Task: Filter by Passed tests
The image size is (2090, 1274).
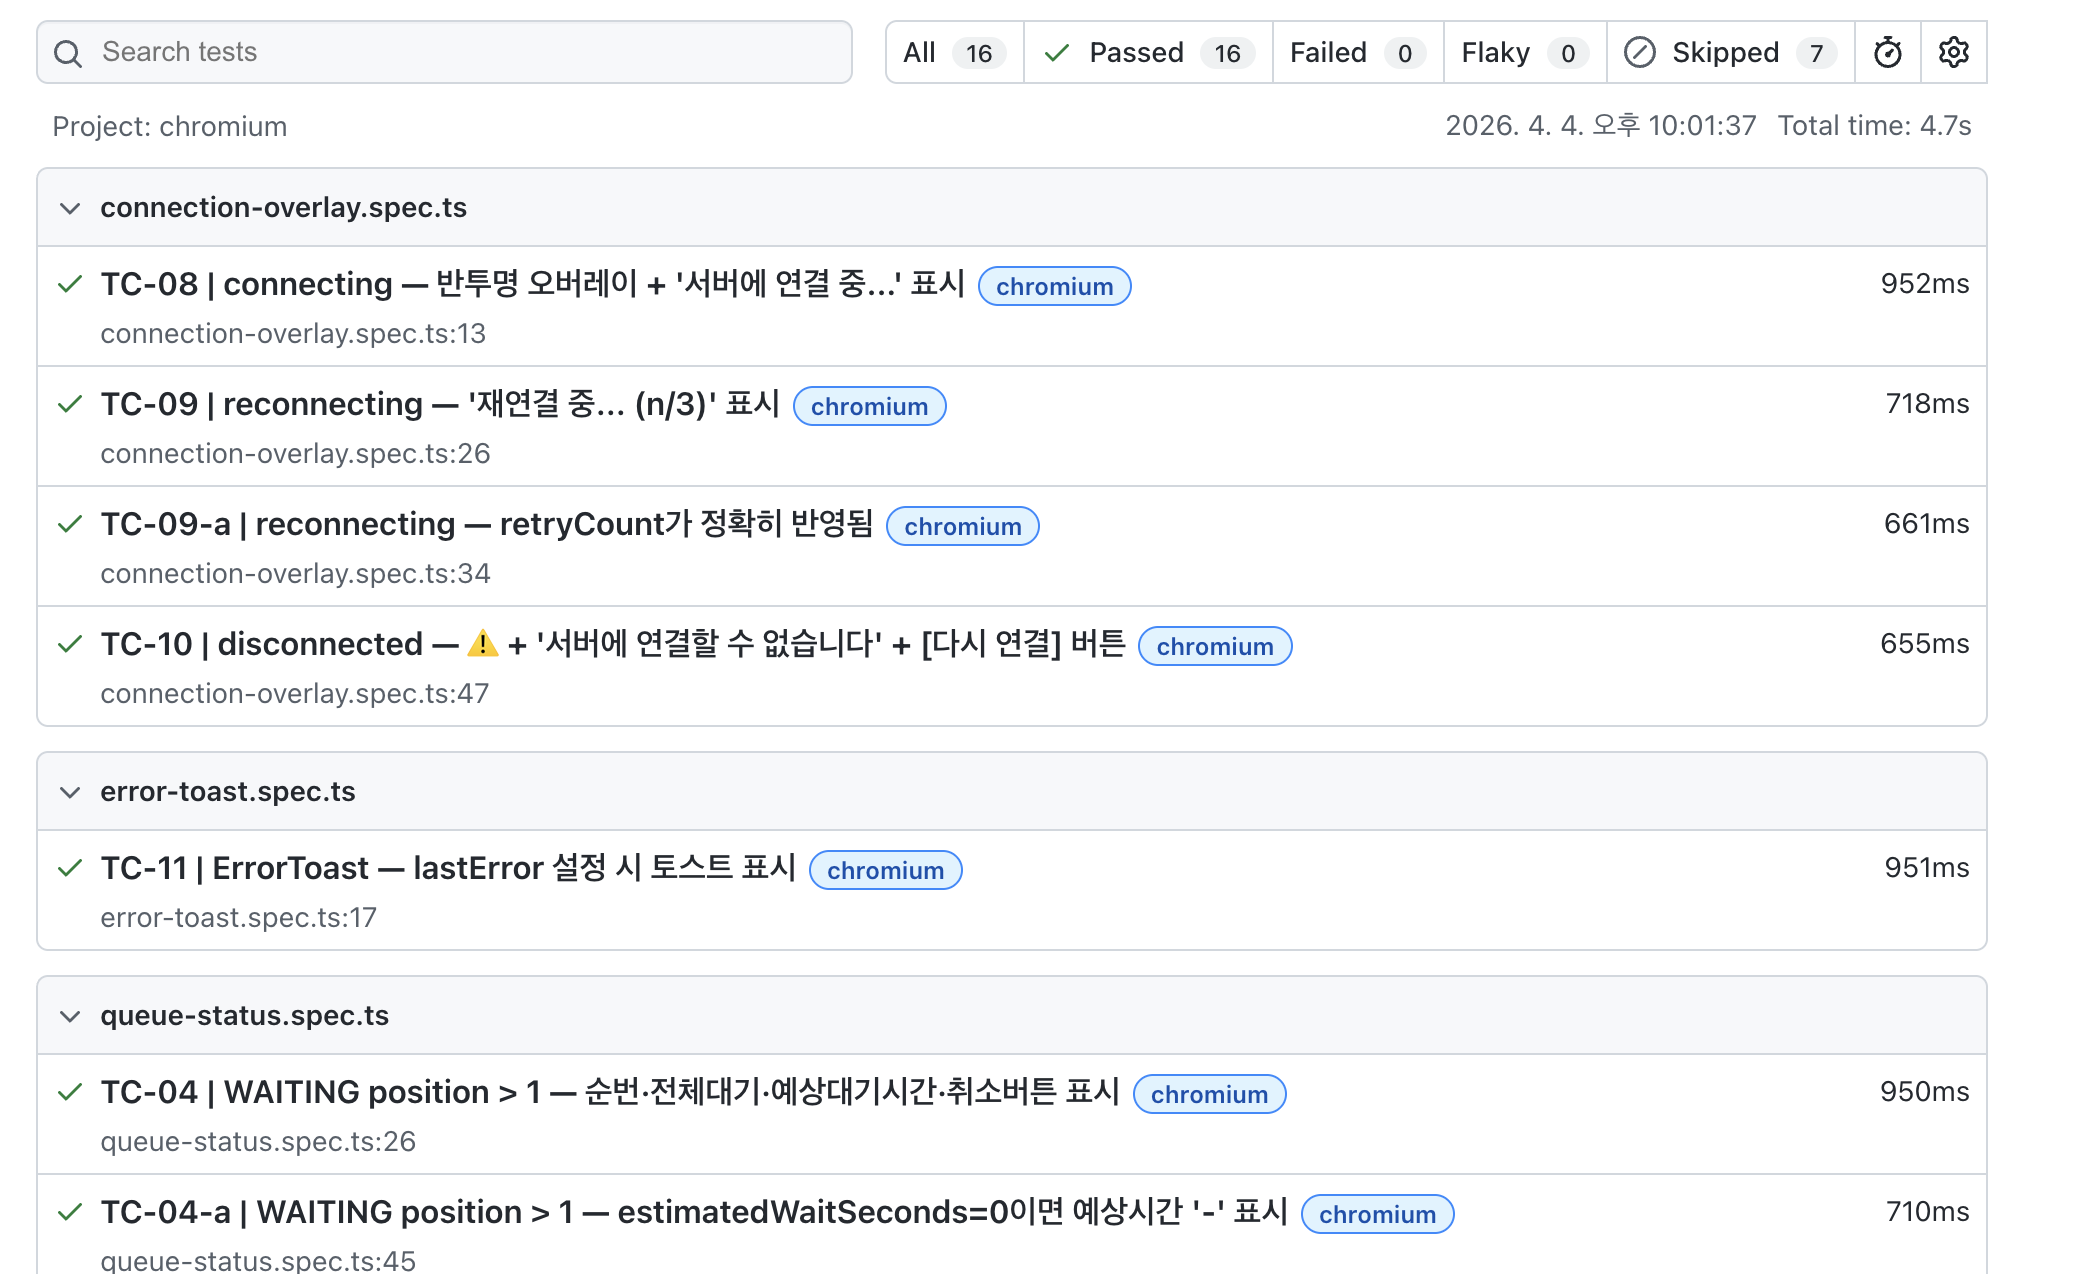Action: coord(1147,53)
